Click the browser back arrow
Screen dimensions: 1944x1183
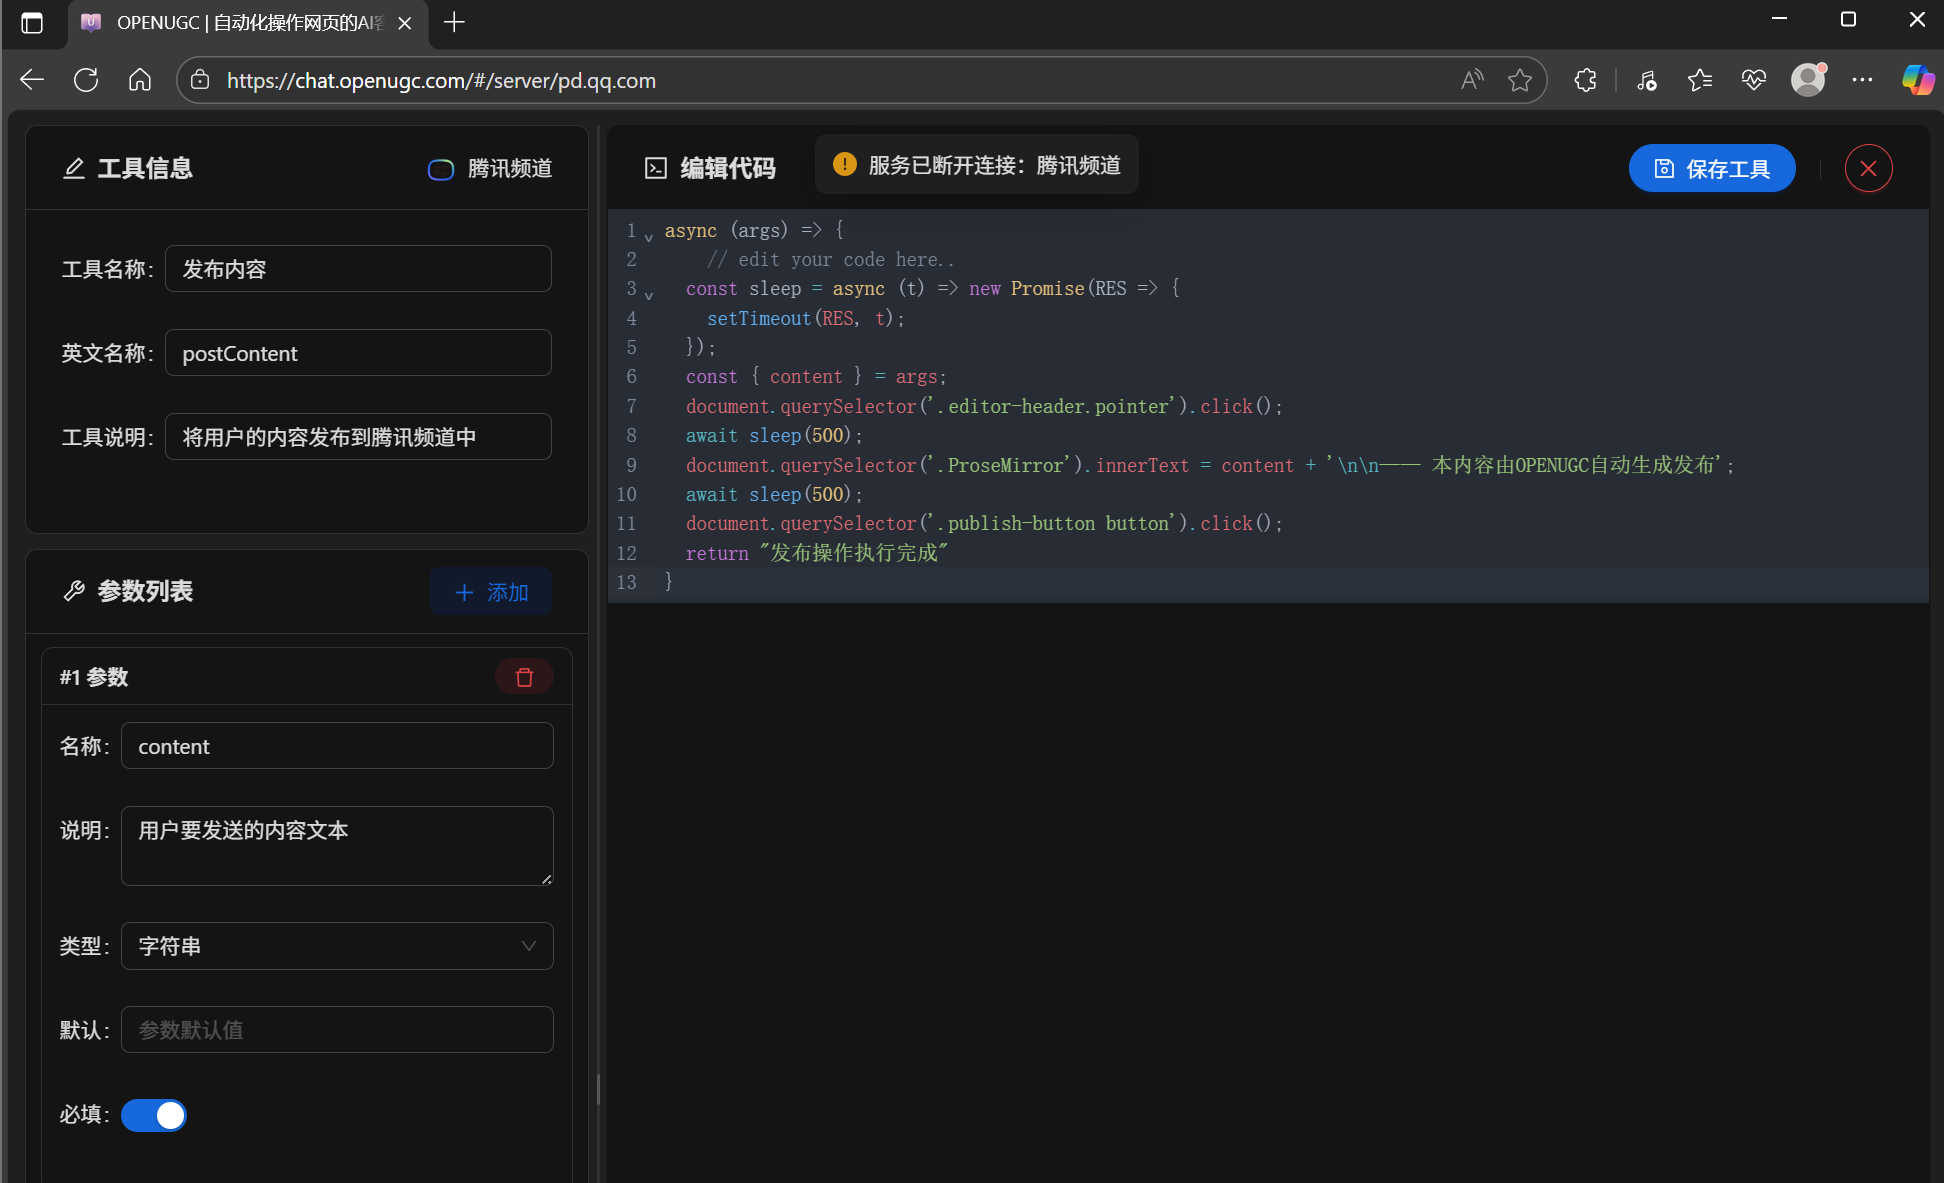pos(32,80)
